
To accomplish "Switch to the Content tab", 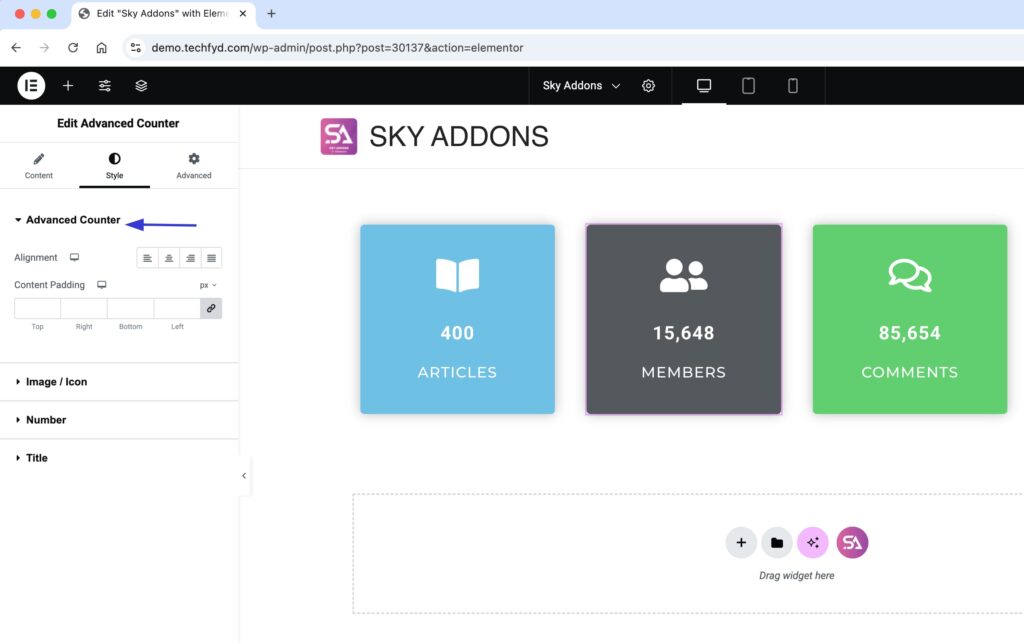I will coord(39,166).
